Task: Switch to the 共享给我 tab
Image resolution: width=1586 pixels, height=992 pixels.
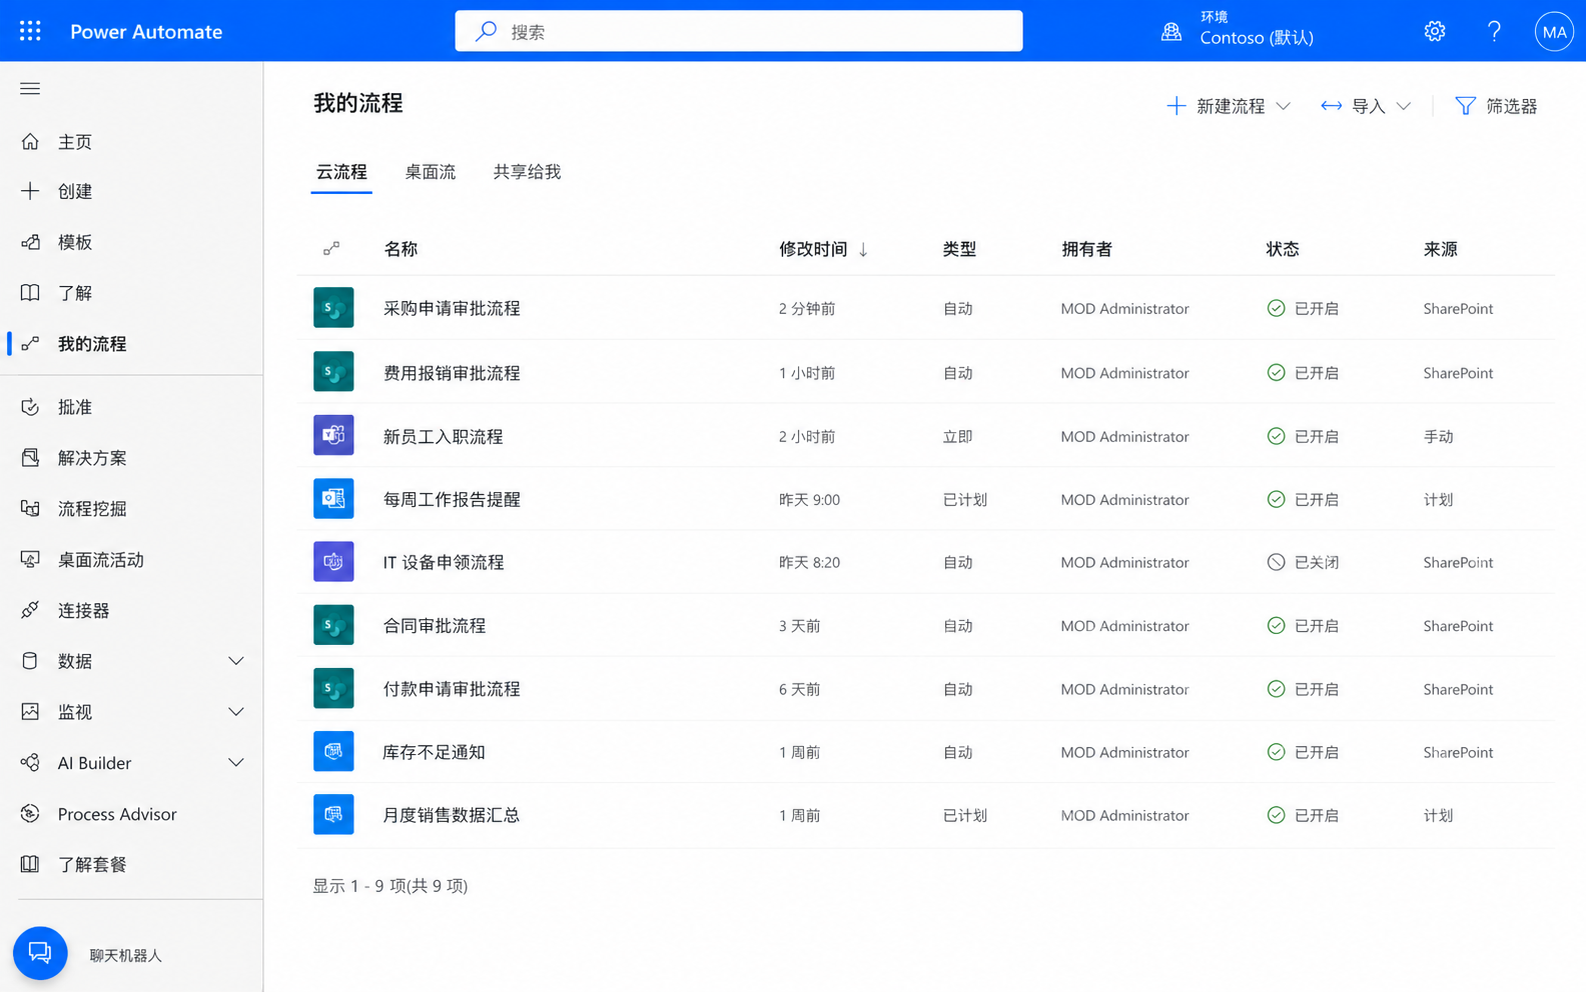Action: pyautogui.click(x=527, y=172)
